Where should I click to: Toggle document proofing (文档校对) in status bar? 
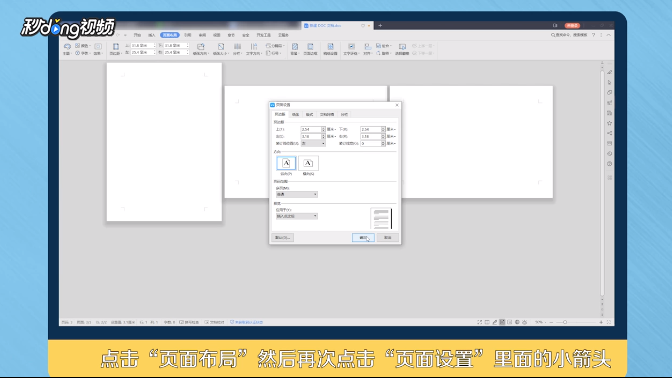pyautogui.click(x=214, y=322)
